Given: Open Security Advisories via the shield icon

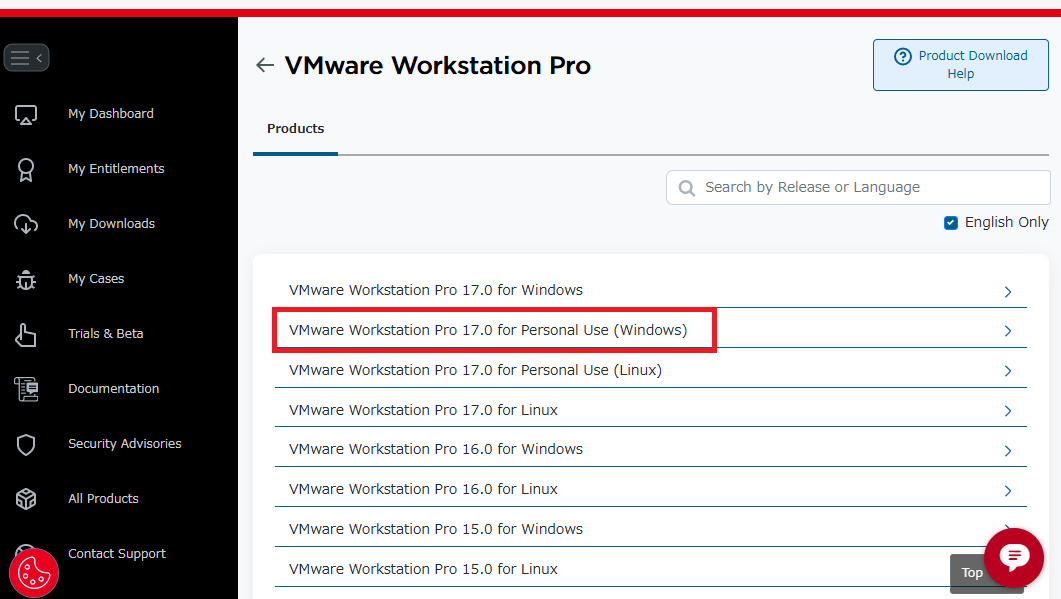Looking at the screenshot, I should pos(25,444).
